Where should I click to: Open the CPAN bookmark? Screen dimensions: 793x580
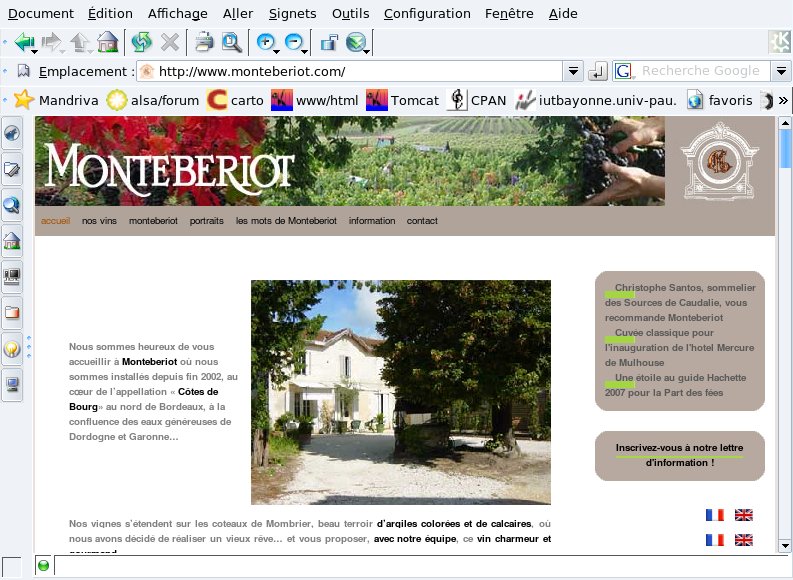coord(476,101)
